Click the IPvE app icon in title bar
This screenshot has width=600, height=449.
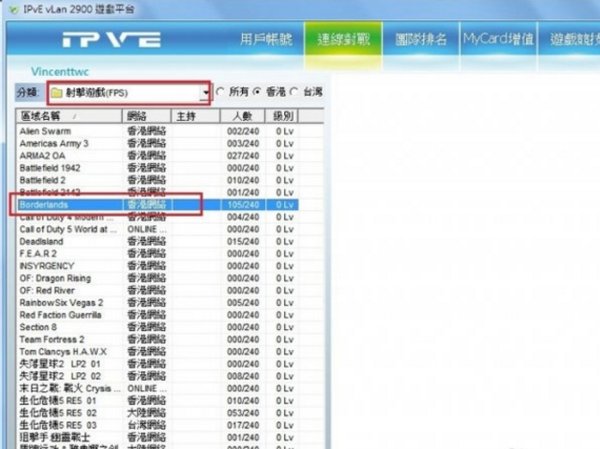pyautogui.click(x=9, y=7)
